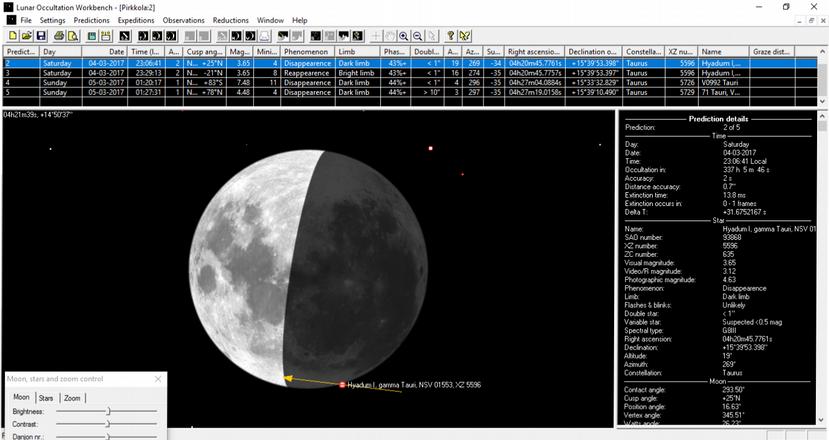829x440 pixels.
Task: Sort by the Limb column header
Action: tap(358, 51)
